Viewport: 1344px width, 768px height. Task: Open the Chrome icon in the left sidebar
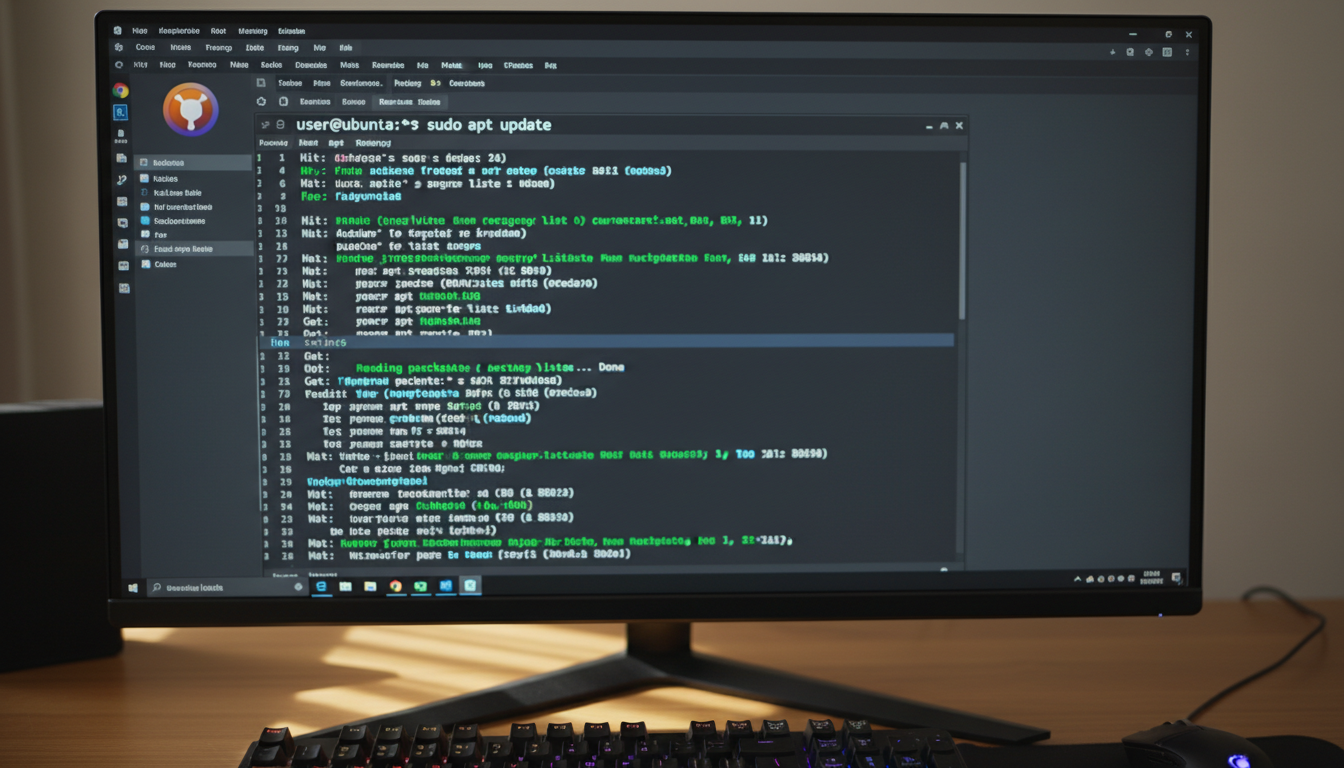pyautogui.click(x=120, y=91)
